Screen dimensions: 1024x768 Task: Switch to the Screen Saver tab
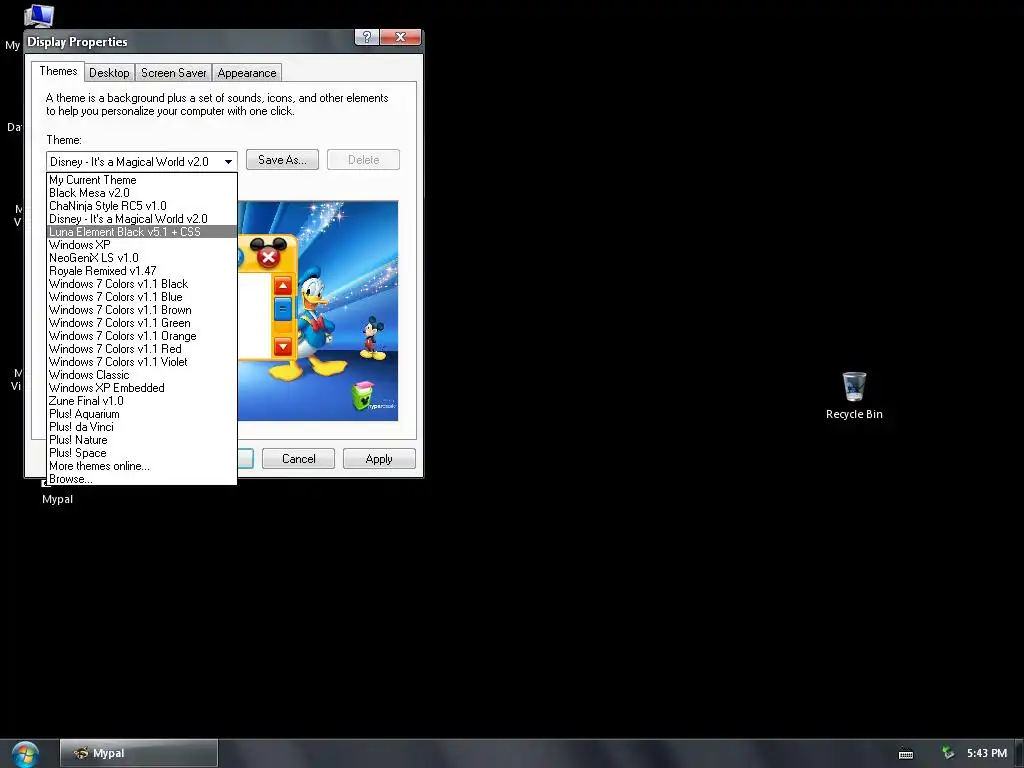(x=173, y=72)
